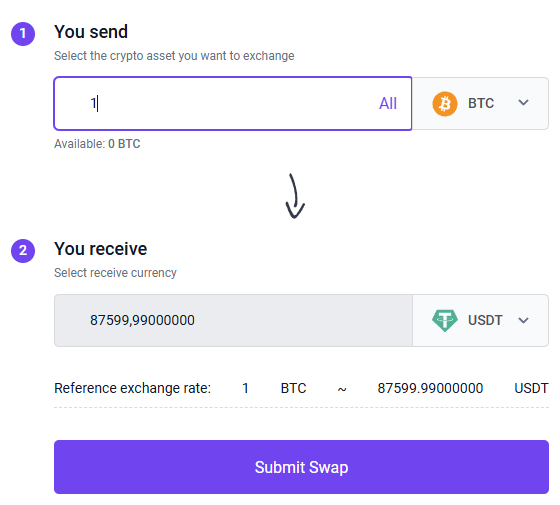Expand the BTC currency chevron
This screenshot has width=560, height=505.
[x=523, y=103]
